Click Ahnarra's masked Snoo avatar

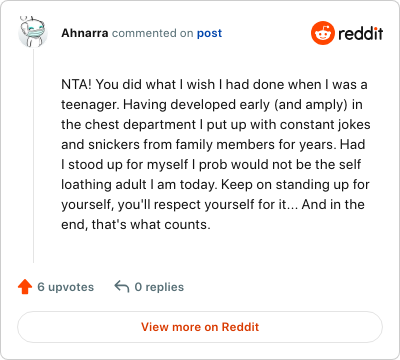33,32
